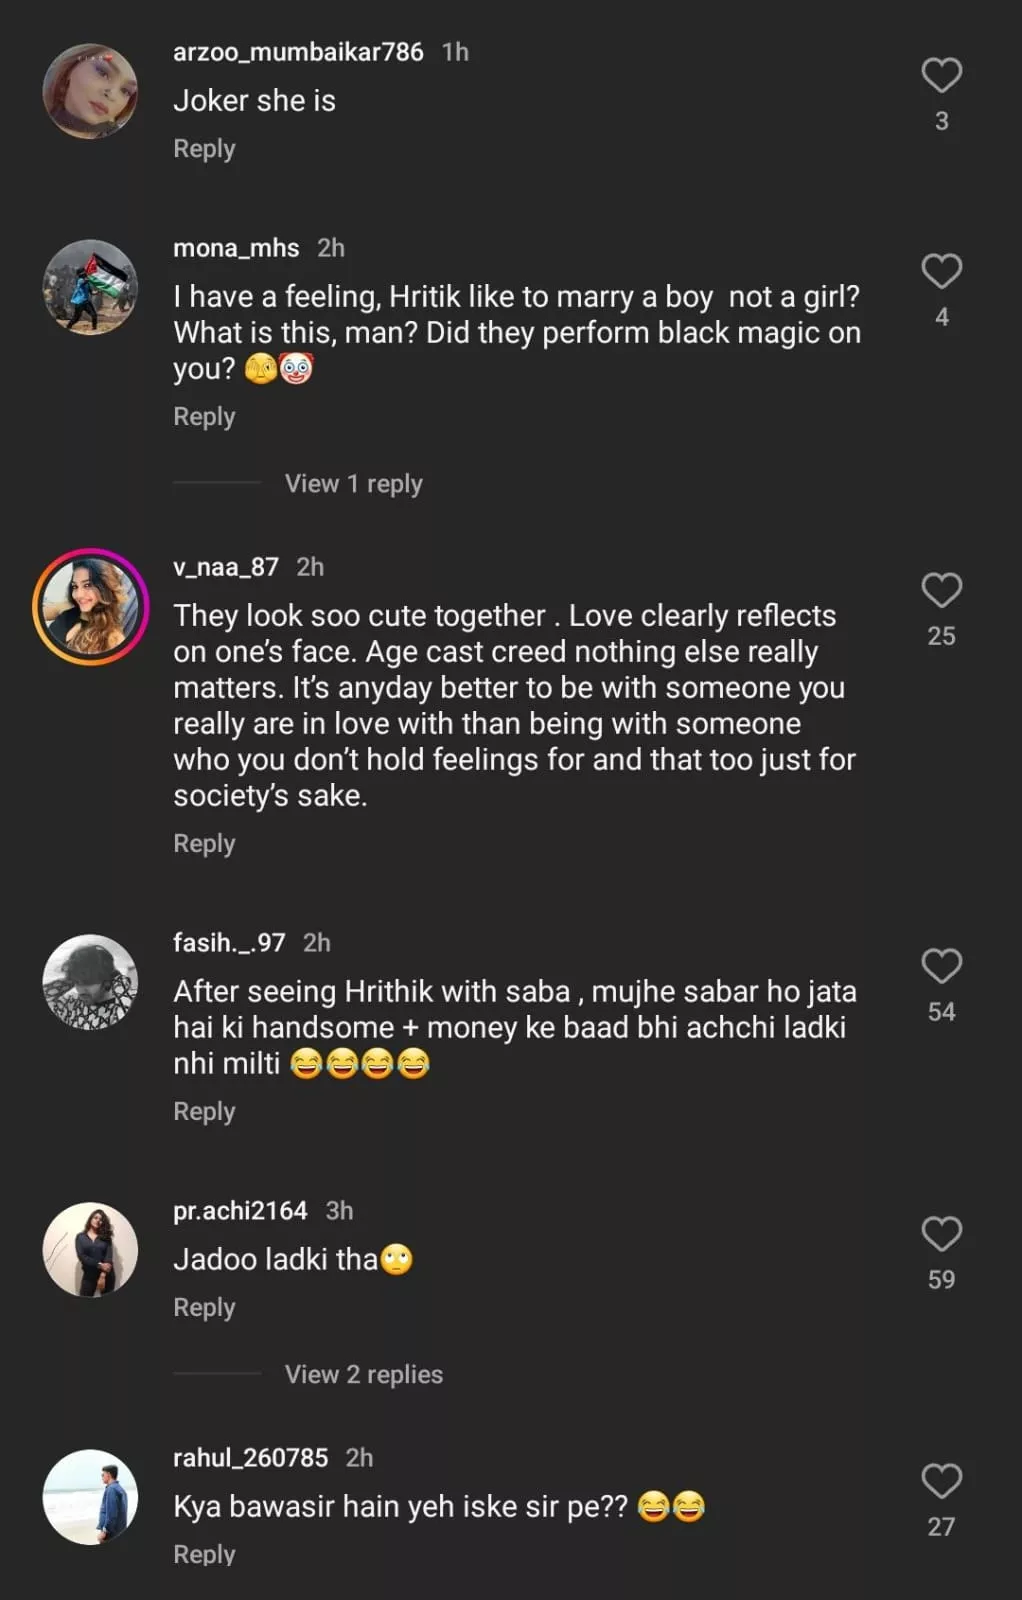The image size is (1022, 1600).
Task: Like mona_mhs's comment with the heart
Action: click(941, 271)
